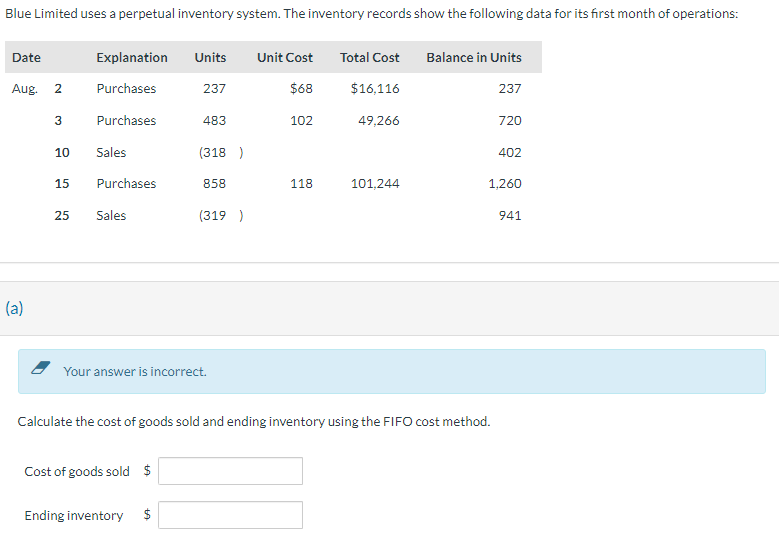This screenshot has height=559, width=779.
Task: Select the 102 unit cost cell
Action: (x=302, y=120)
